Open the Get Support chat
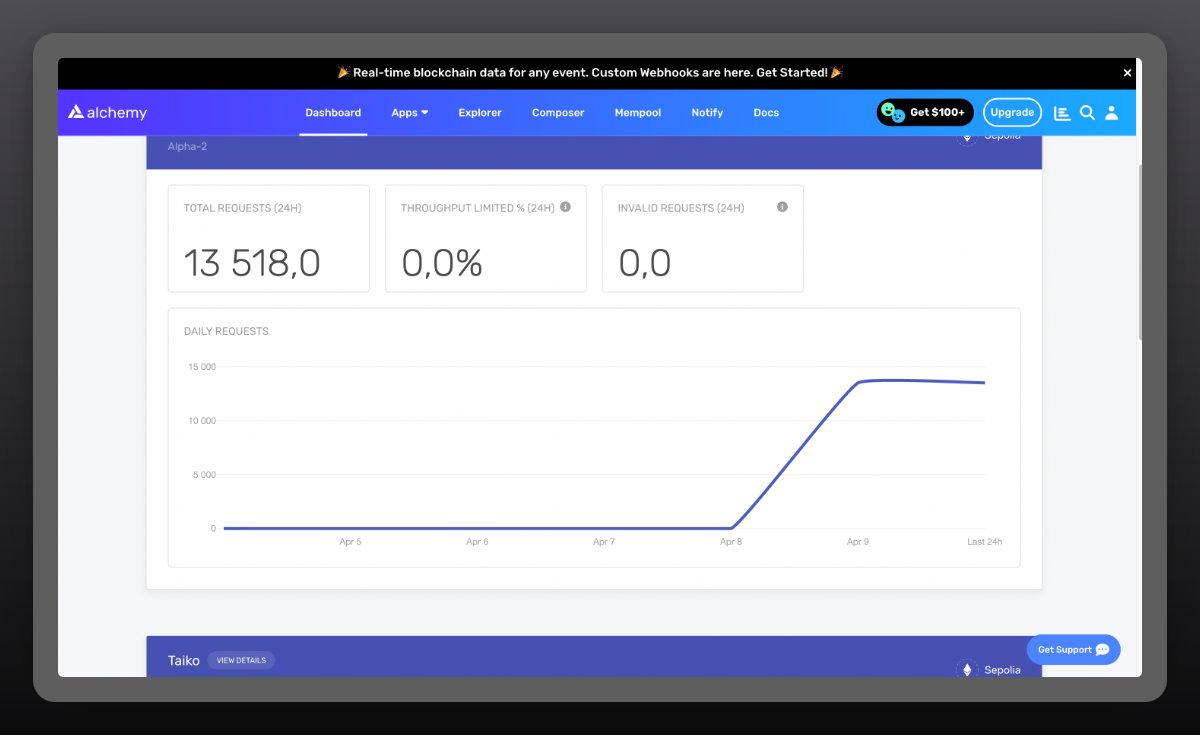 point(1073,650)
